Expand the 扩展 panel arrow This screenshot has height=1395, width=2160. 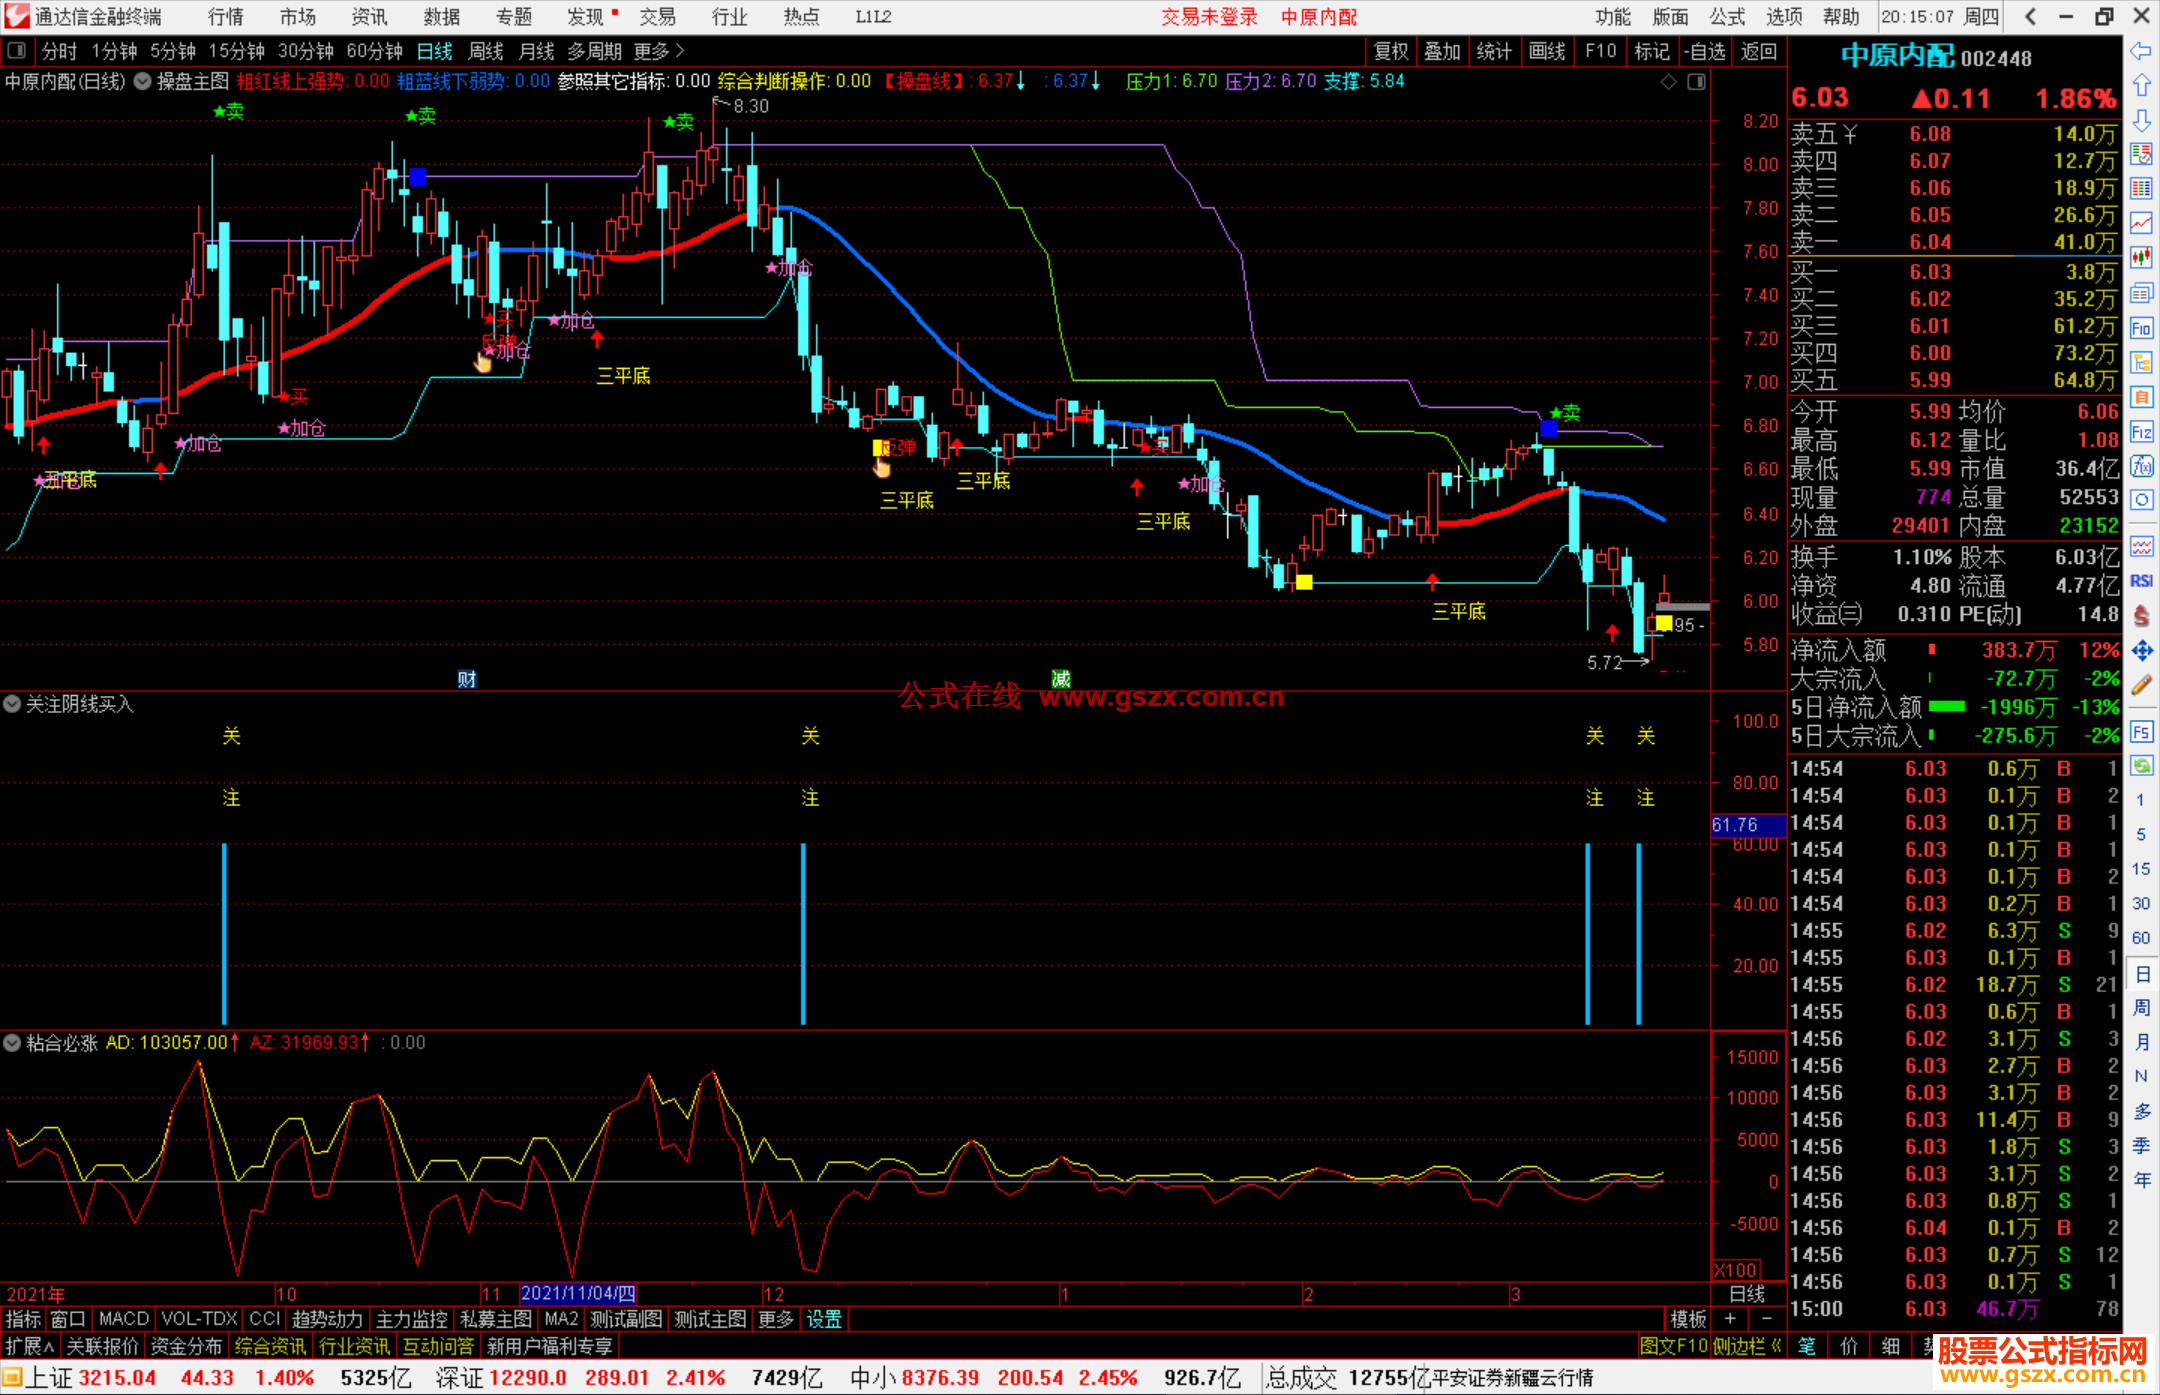tap(30, 1346)
